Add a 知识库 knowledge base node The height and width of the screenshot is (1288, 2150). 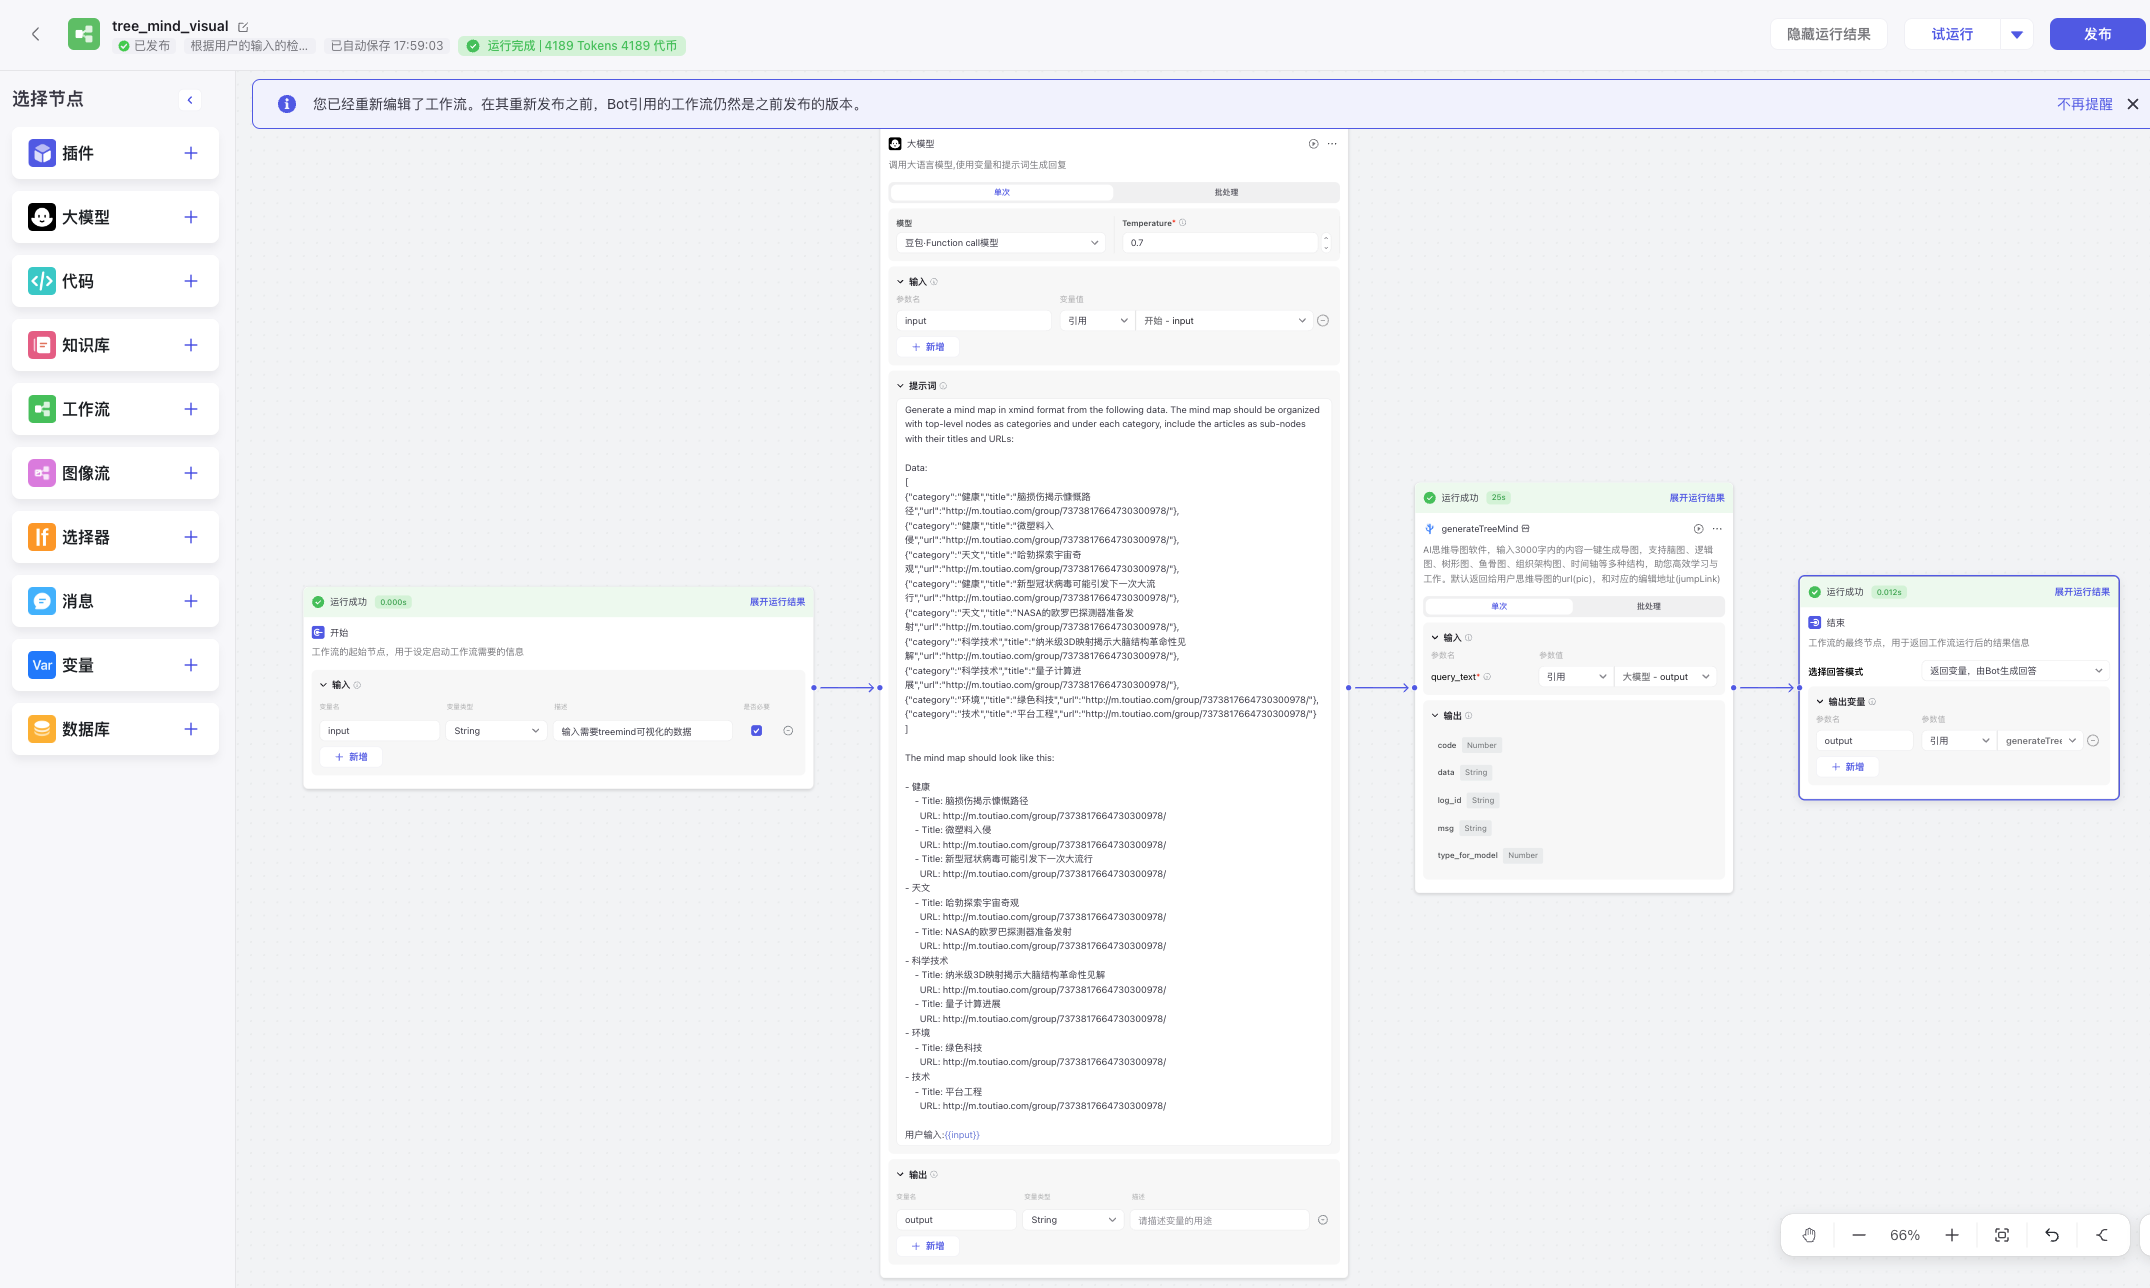click(191, 345)
